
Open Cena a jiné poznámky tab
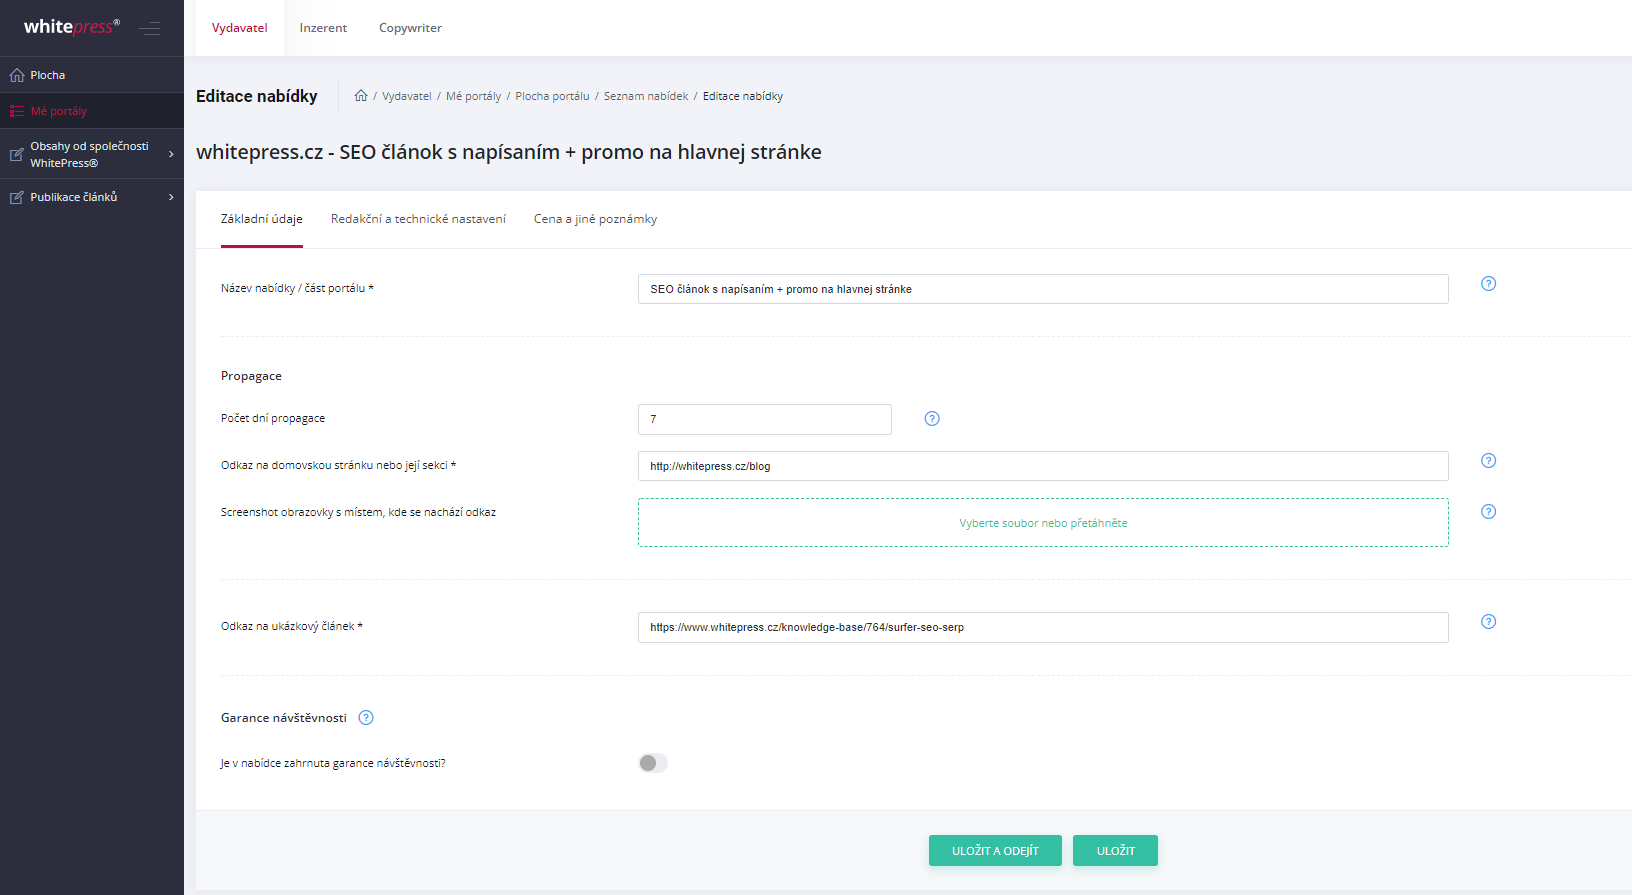click(x=595, y=219)
